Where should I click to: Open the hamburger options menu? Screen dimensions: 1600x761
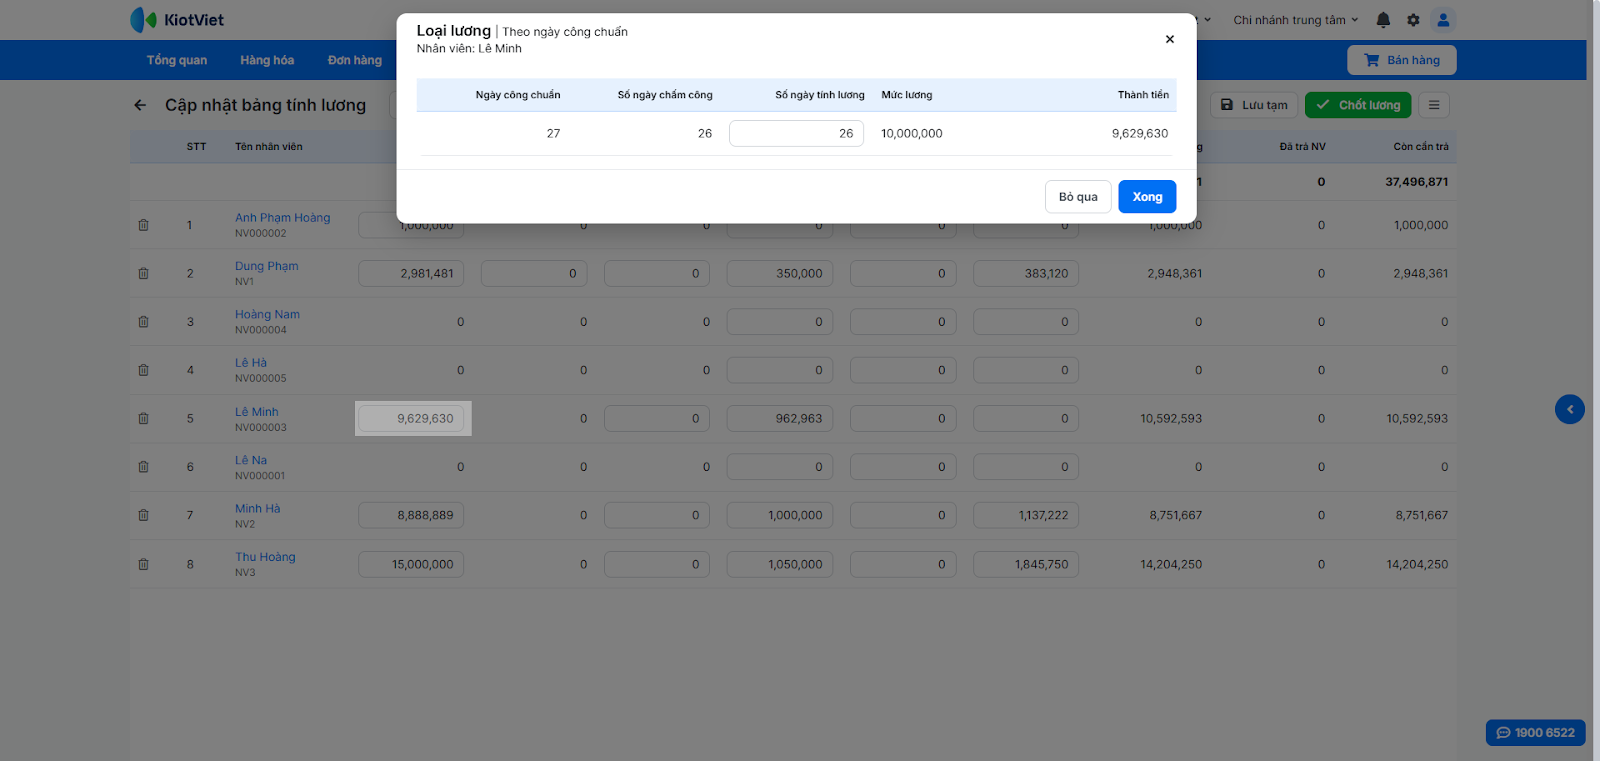pyautogui.click(x=1433, y=105)
